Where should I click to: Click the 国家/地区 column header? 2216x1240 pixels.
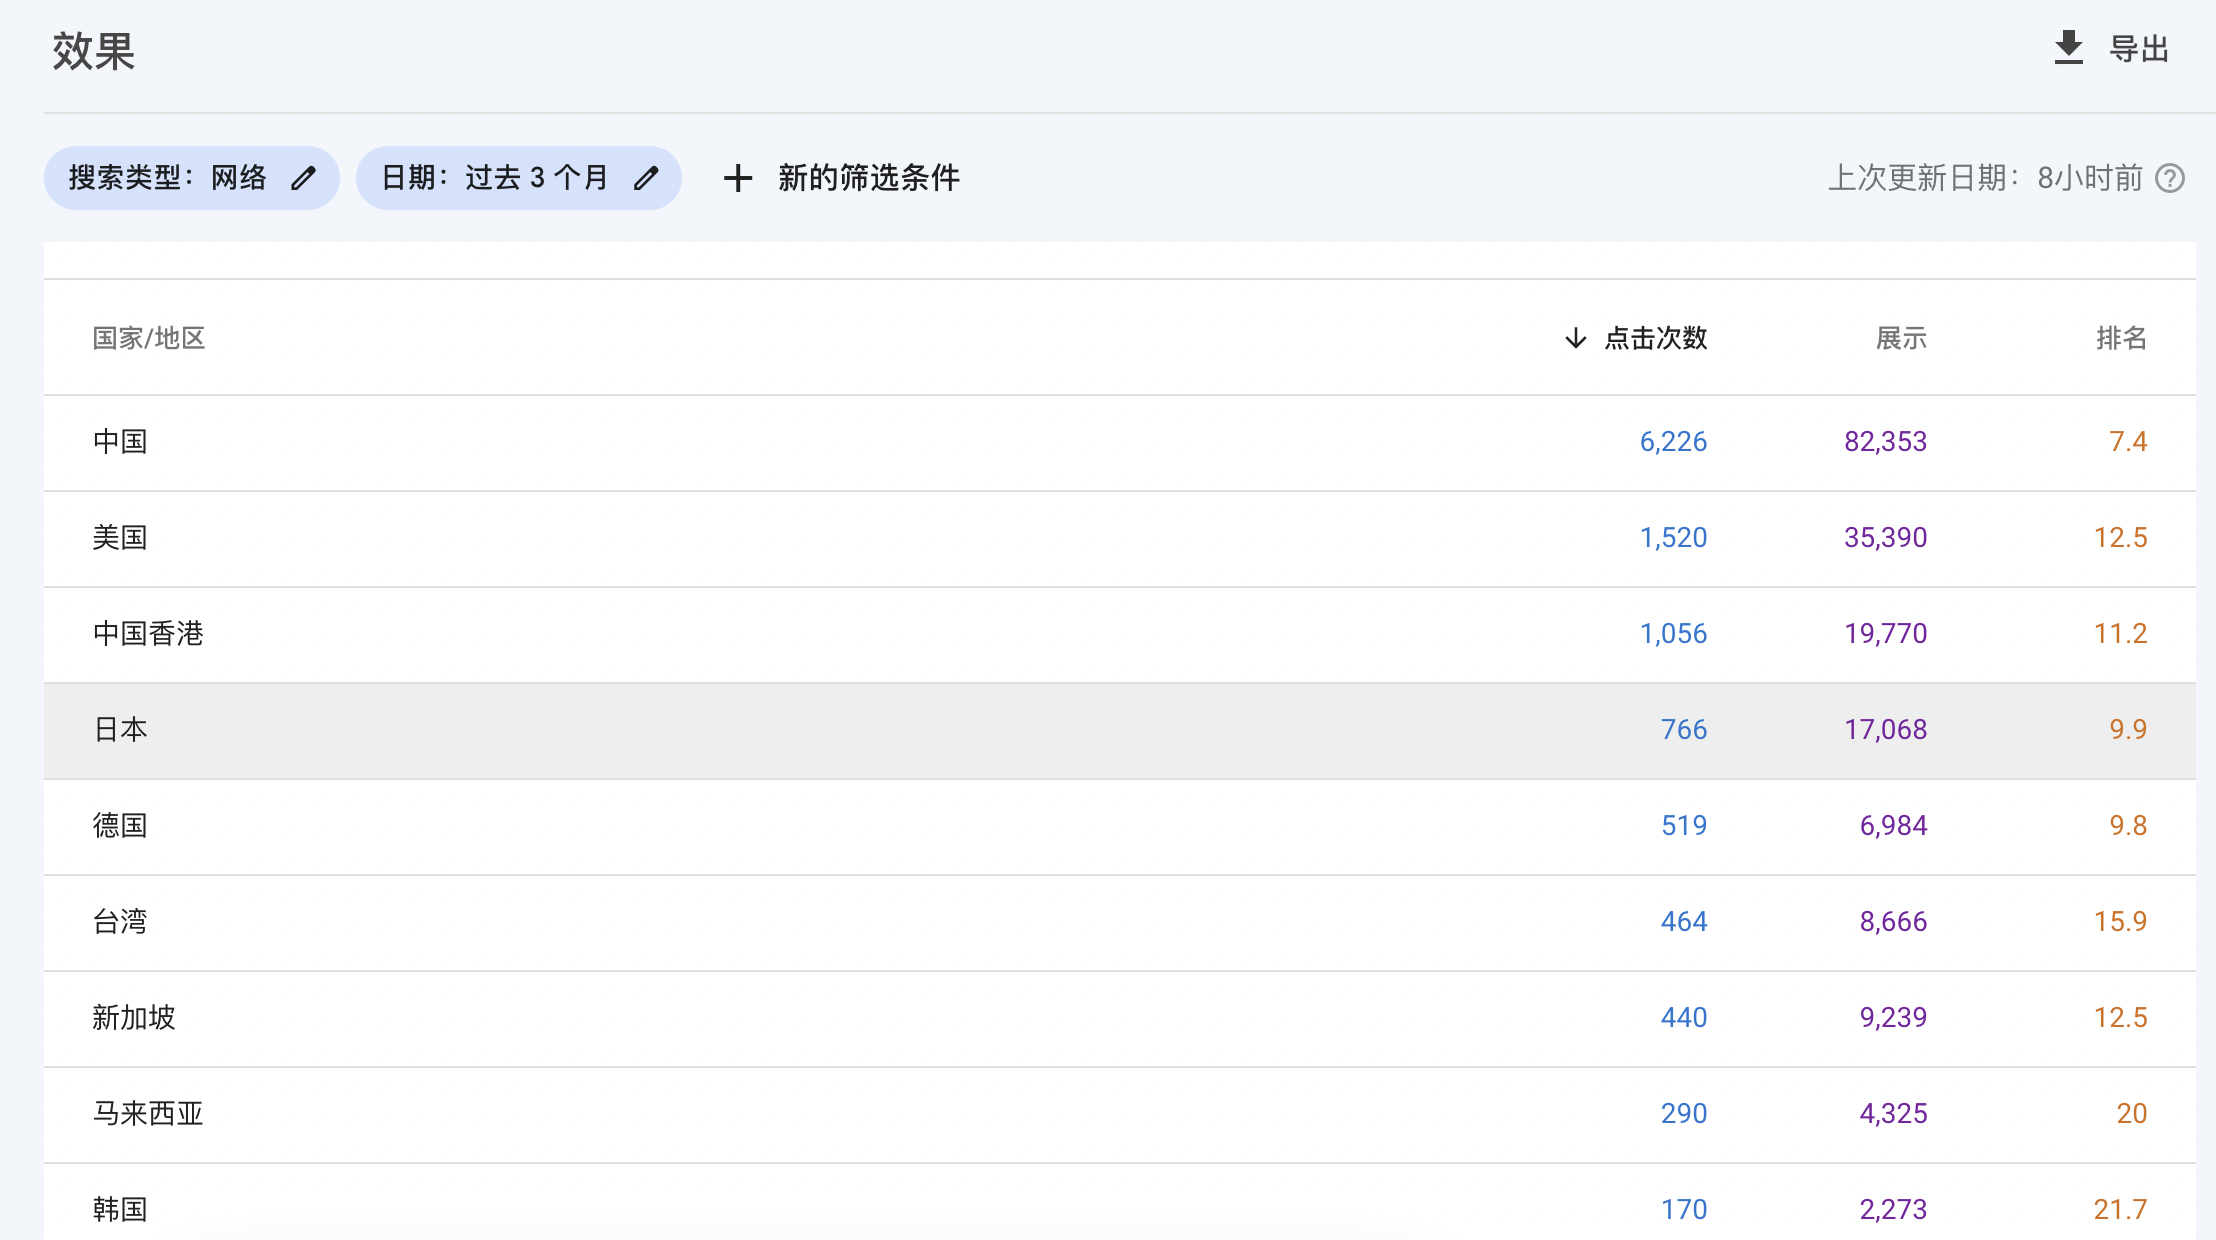(148, 338)
